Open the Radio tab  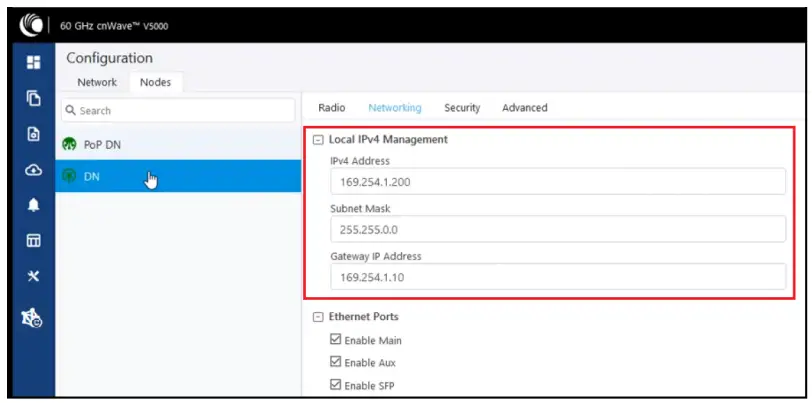[x=331, y=108]
